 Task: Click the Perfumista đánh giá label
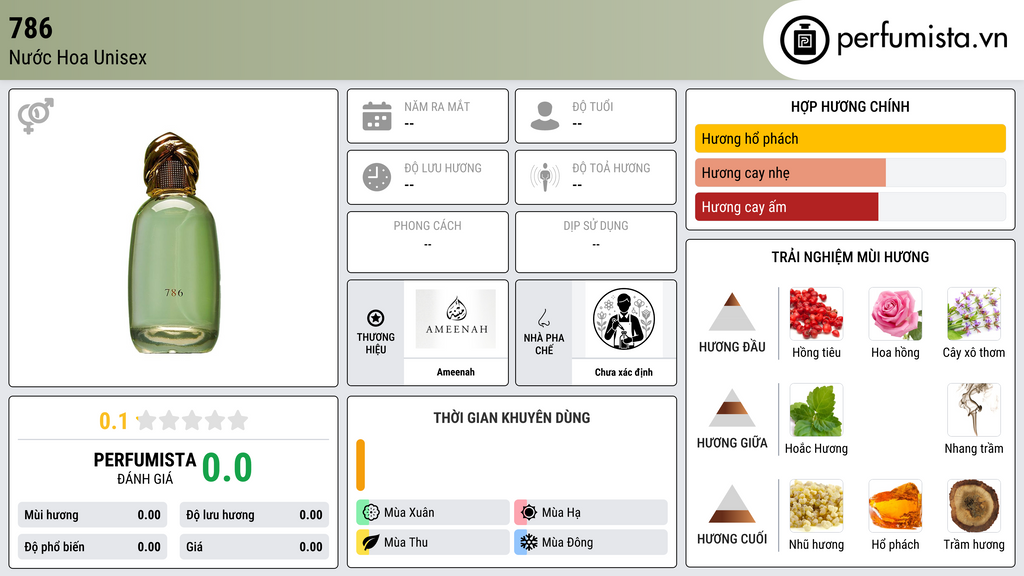tap(144, 468)
